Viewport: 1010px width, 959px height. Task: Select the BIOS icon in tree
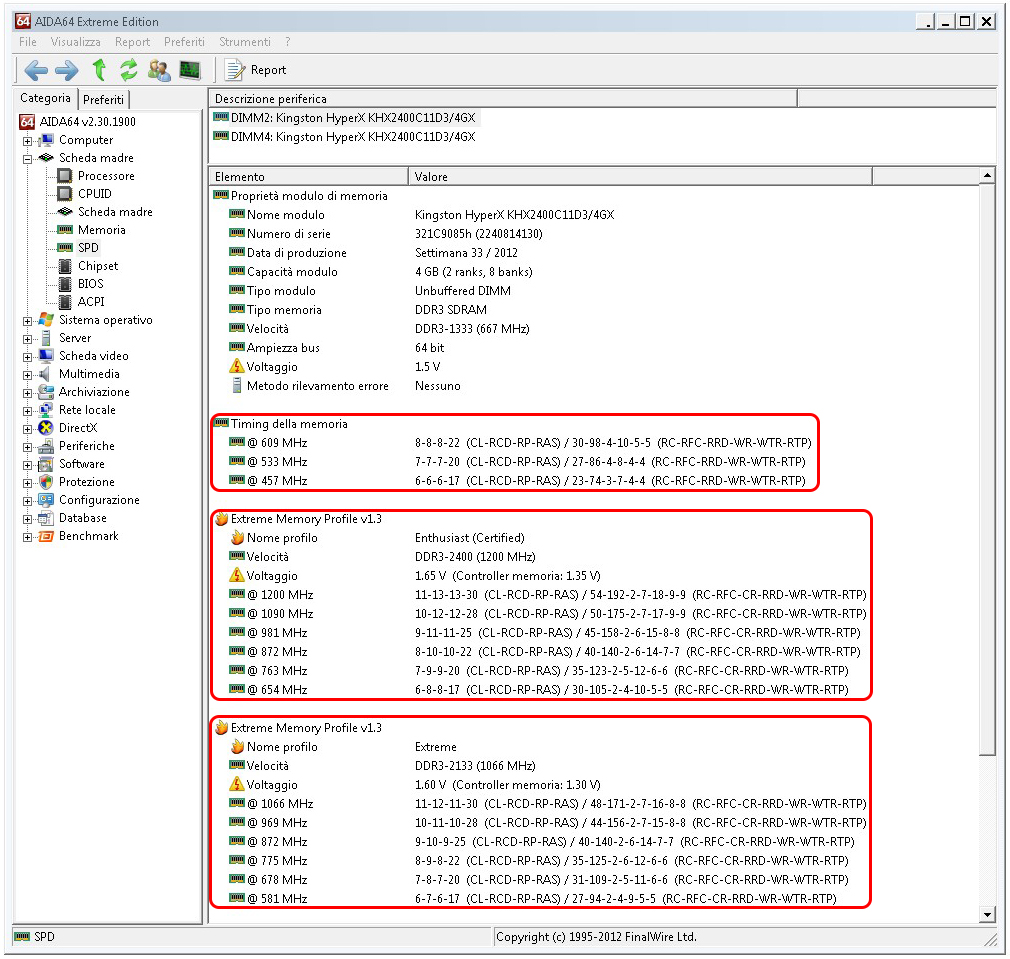click(64, 284)
